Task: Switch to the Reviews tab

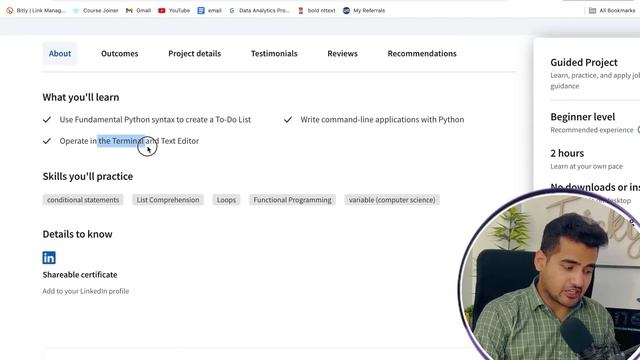Action: (342, 53)
